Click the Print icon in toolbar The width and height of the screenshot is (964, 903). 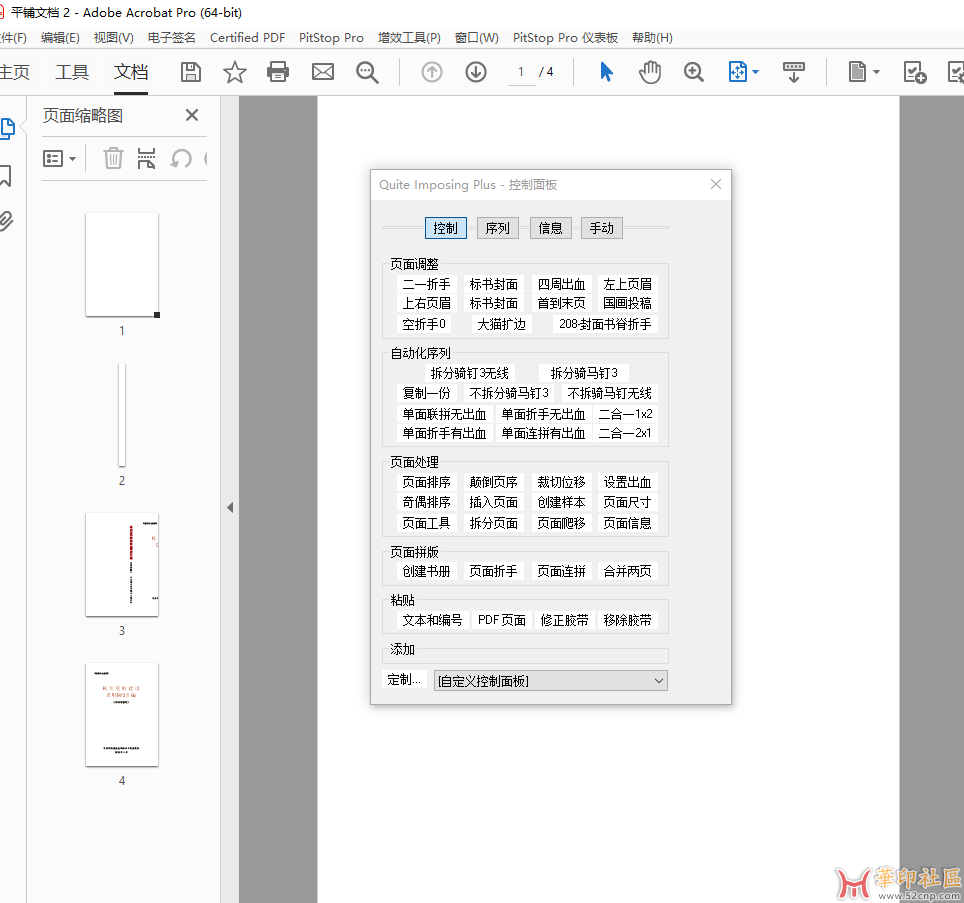[278, 72]
